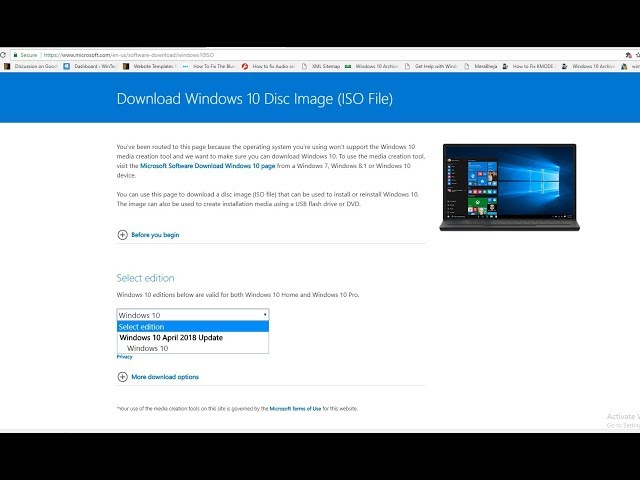This screenshot has width=640, height=480.
Task: Open the Privacy link
Action: tap(124, 357)
